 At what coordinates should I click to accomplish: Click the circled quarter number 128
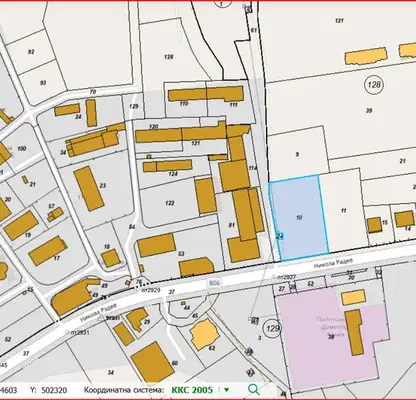374,85
